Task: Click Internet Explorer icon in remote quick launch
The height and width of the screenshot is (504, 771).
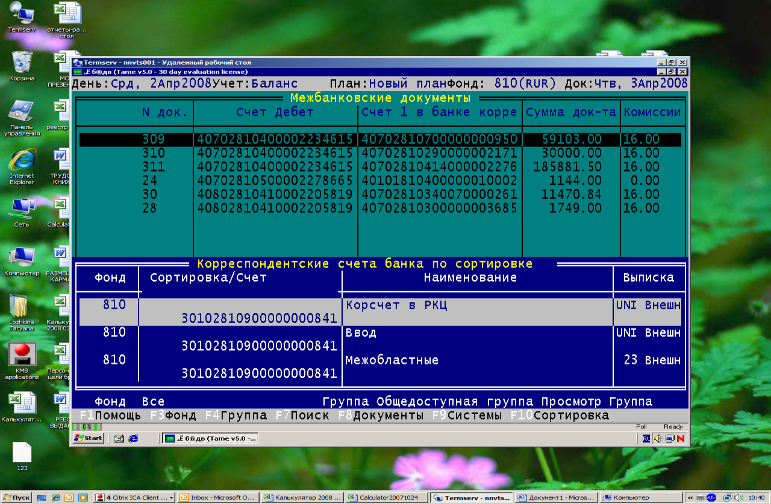Action: [133, 438]
